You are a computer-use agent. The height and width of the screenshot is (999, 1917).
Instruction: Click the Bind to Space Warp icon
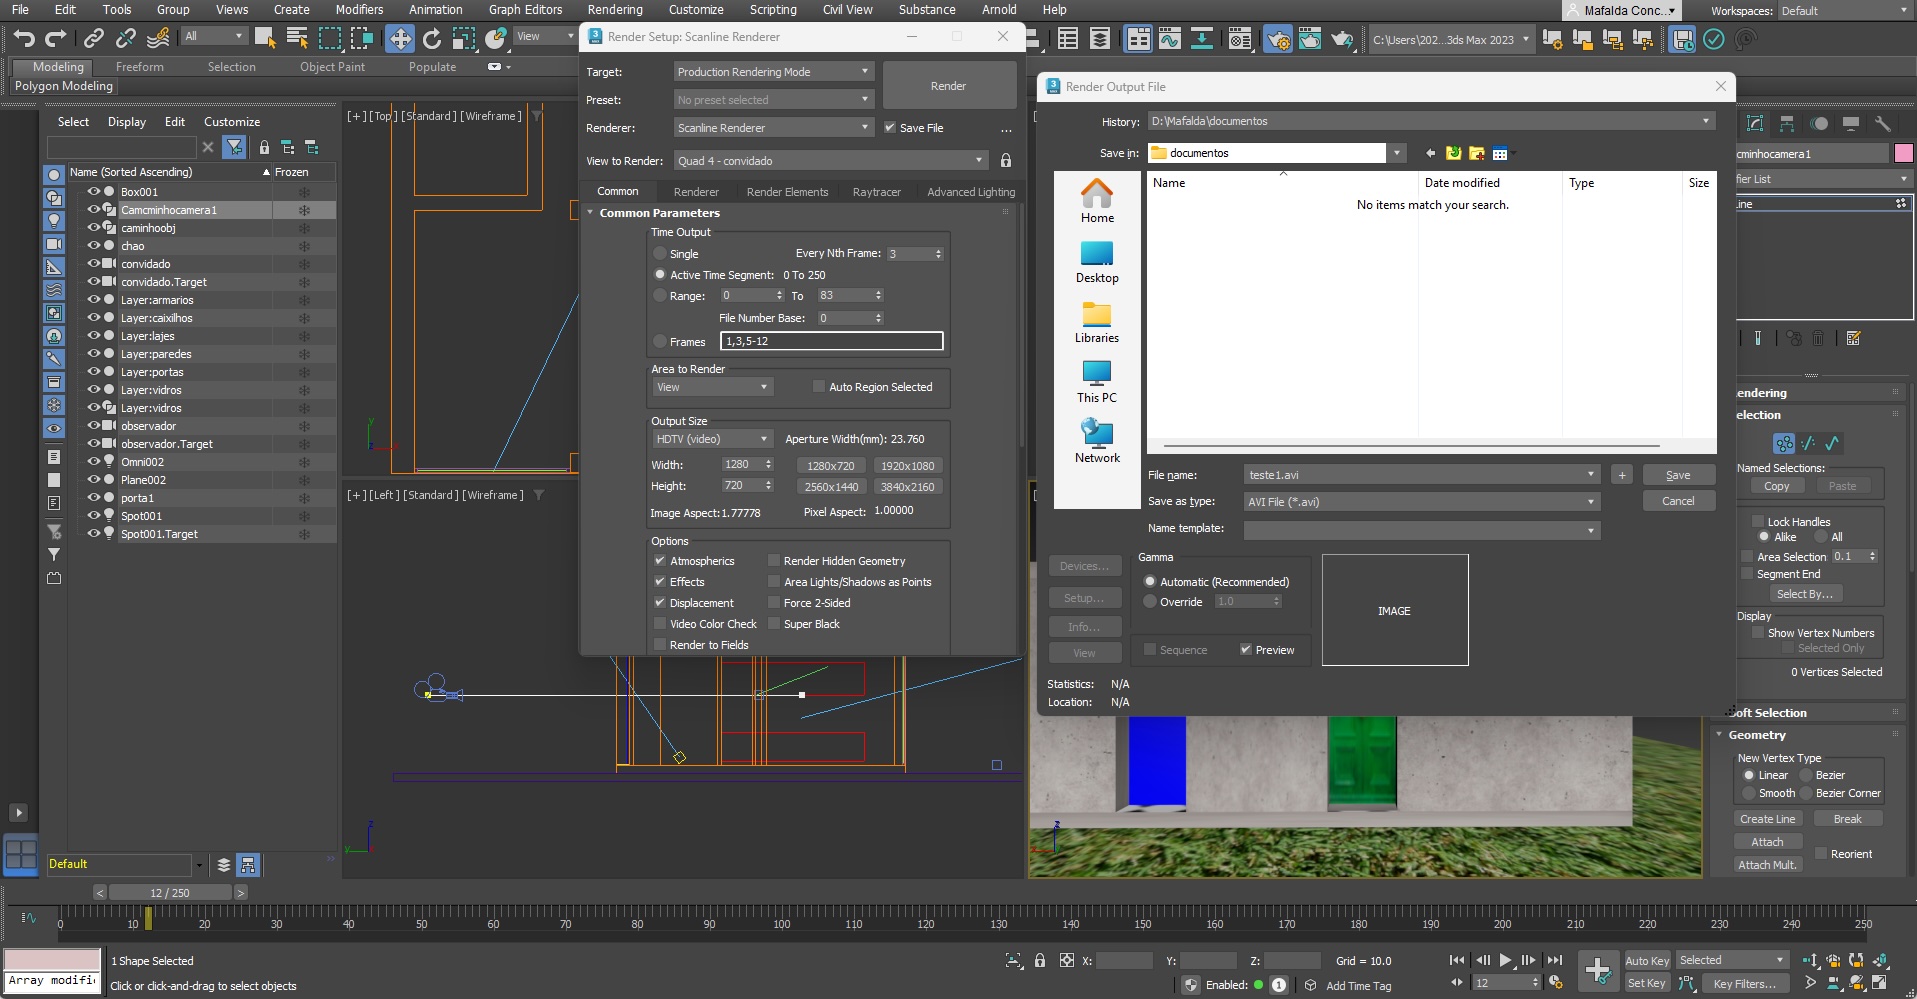158,39
